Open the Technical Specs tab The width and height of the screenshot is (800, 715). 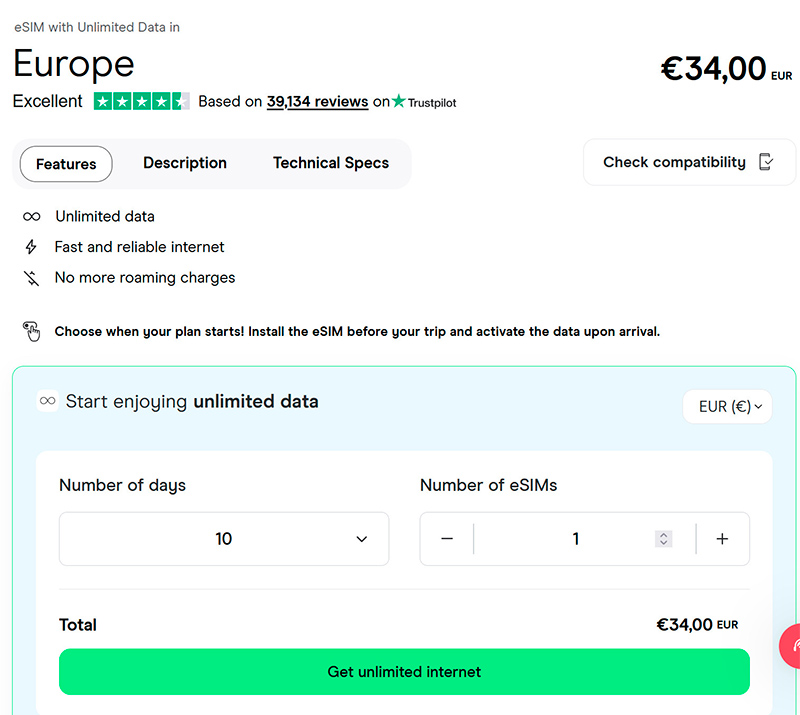click(x=331, y=163)
